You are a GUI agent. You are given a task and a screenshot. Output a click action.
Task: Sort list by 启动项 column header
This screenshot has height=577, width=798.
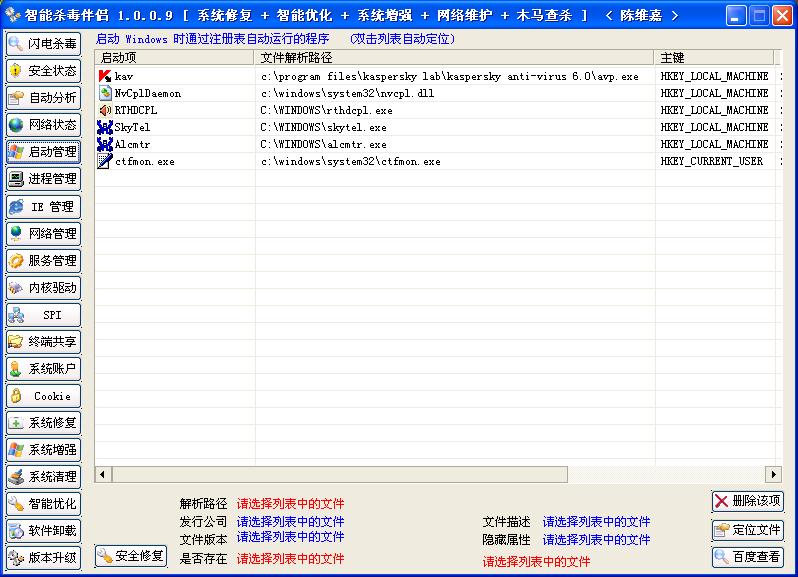(175, 58)
